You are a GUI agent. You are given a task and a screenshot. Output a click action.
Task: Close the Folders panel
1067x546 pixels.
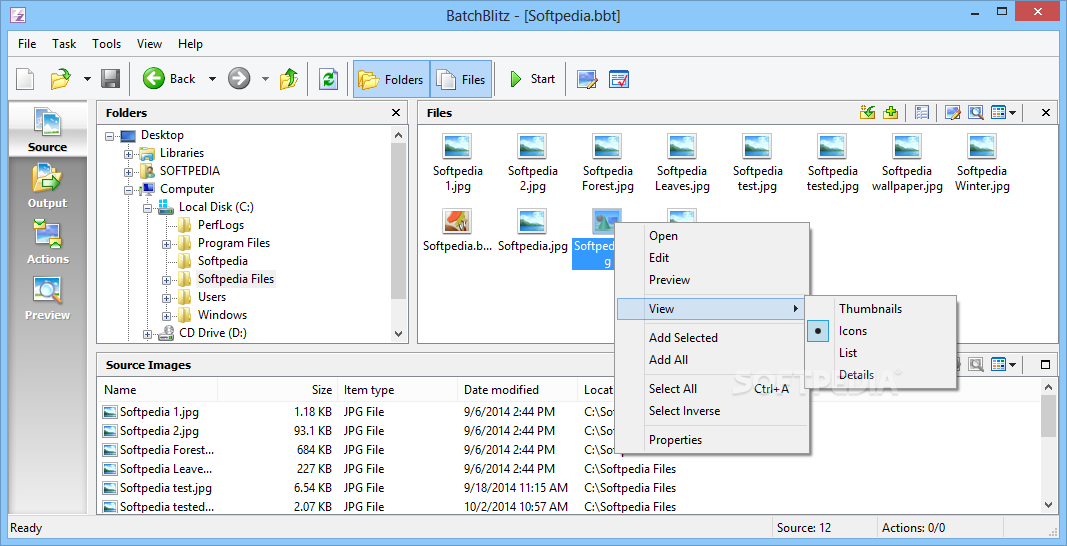pyautogui.click(x=396, y=113)
